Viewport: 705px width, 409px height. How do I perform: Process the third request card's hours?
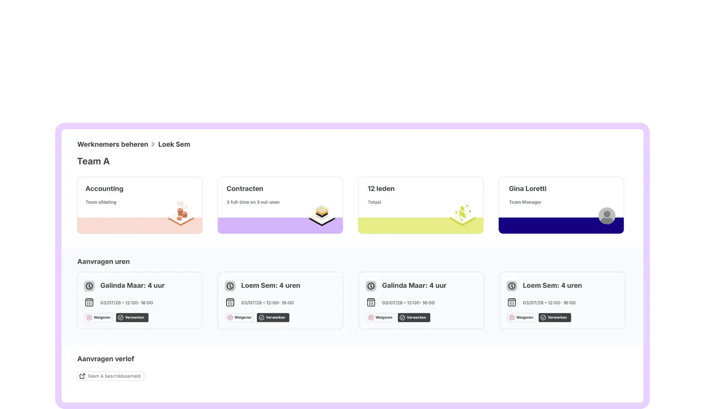[414, 318]
